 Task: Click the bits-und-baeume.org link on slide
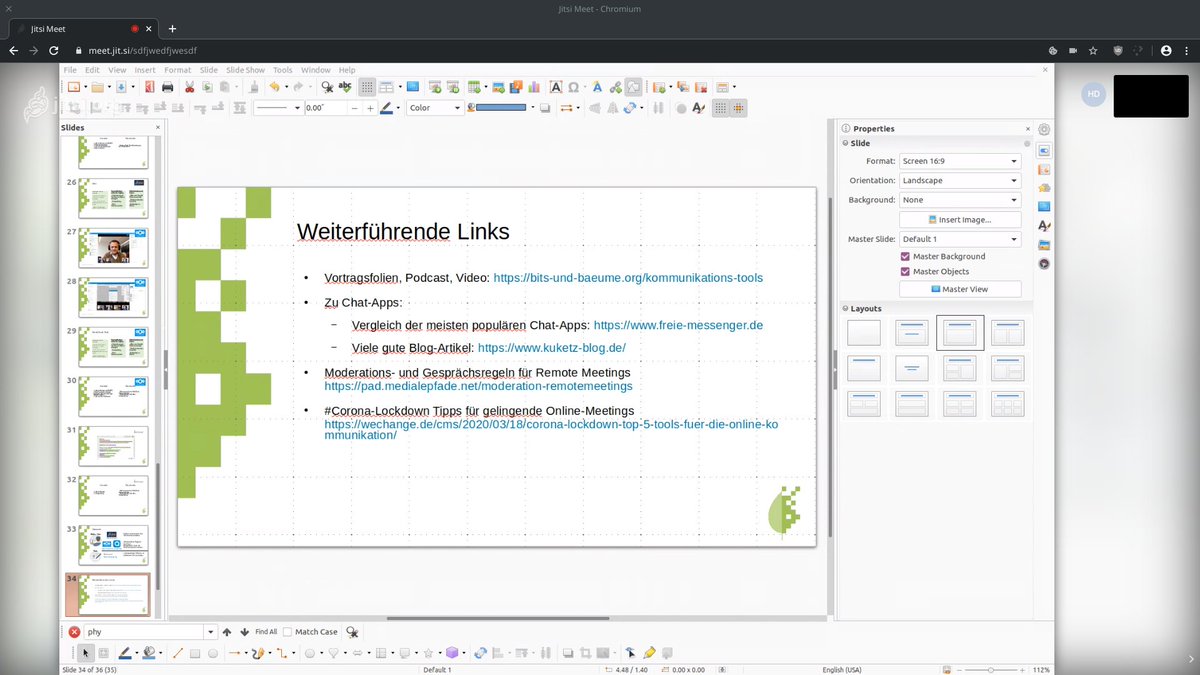[x=629, y=278]
